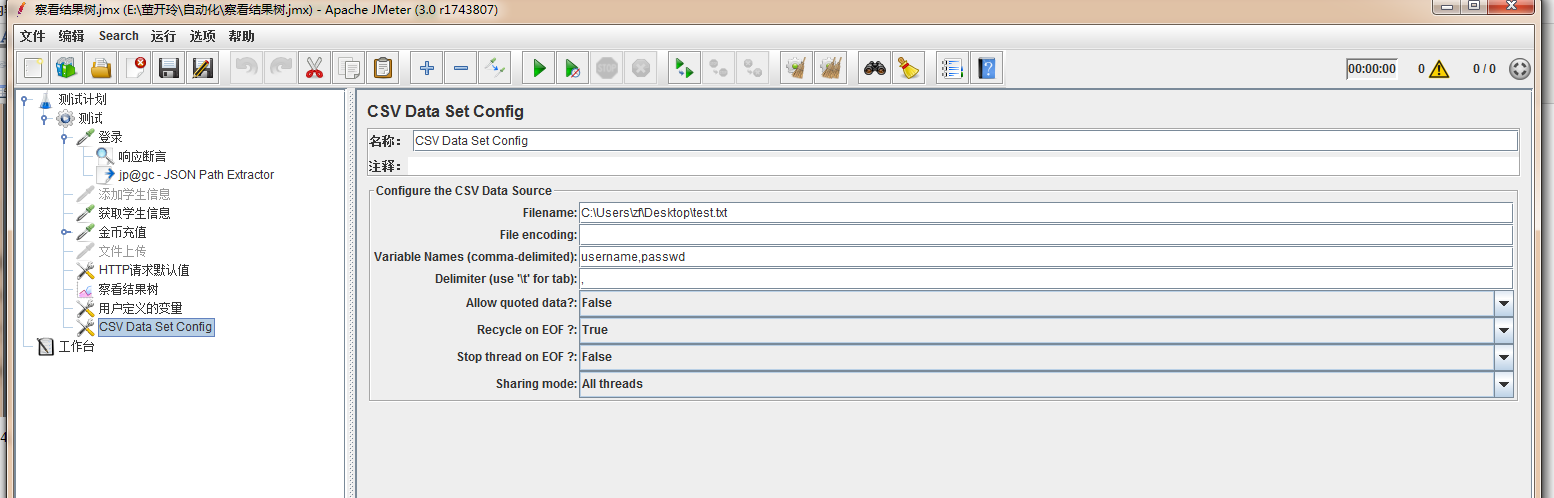Save the test plan with floppy icon
Image resolution: width=1554 pixels, height=498 pixels.
169,68
